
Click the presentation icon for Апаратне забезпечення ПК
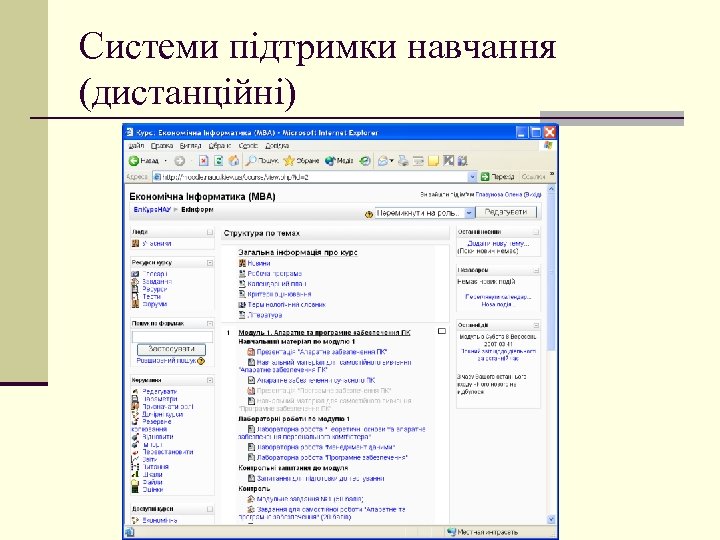tap(251, 352)
